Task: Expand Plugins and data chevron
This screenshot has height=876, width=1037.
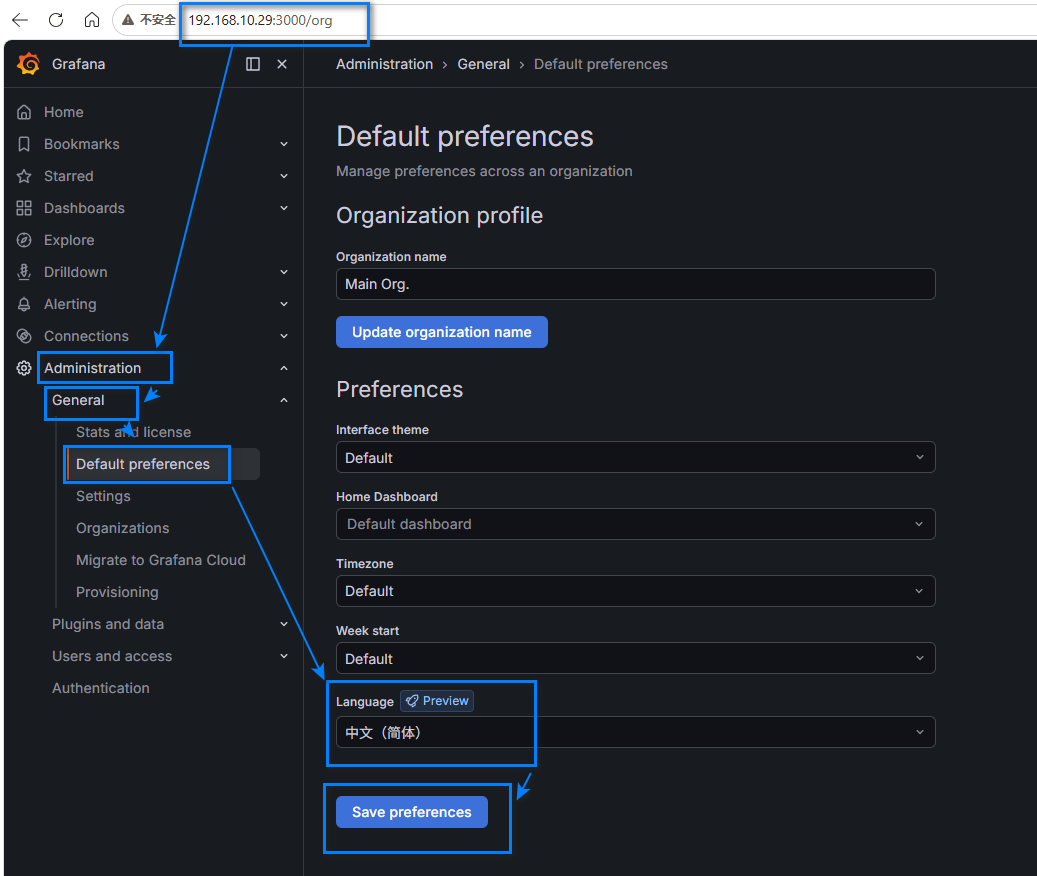Action: tap(284, 624)
